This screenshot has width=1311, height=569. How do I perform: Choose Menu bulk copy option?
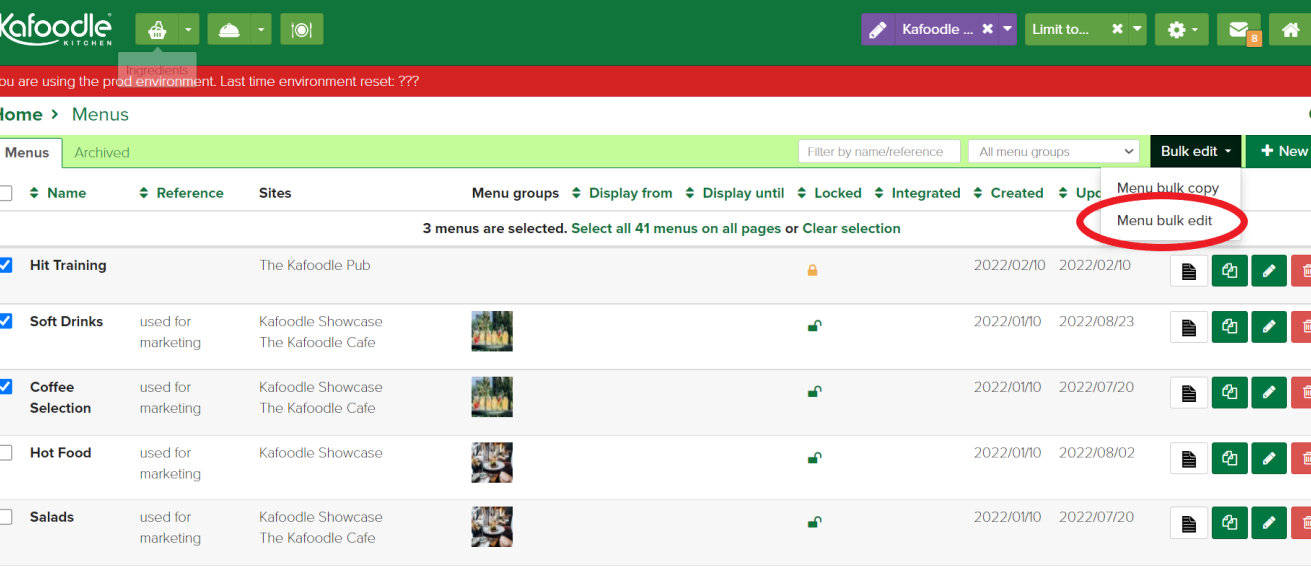[1168, 188]
